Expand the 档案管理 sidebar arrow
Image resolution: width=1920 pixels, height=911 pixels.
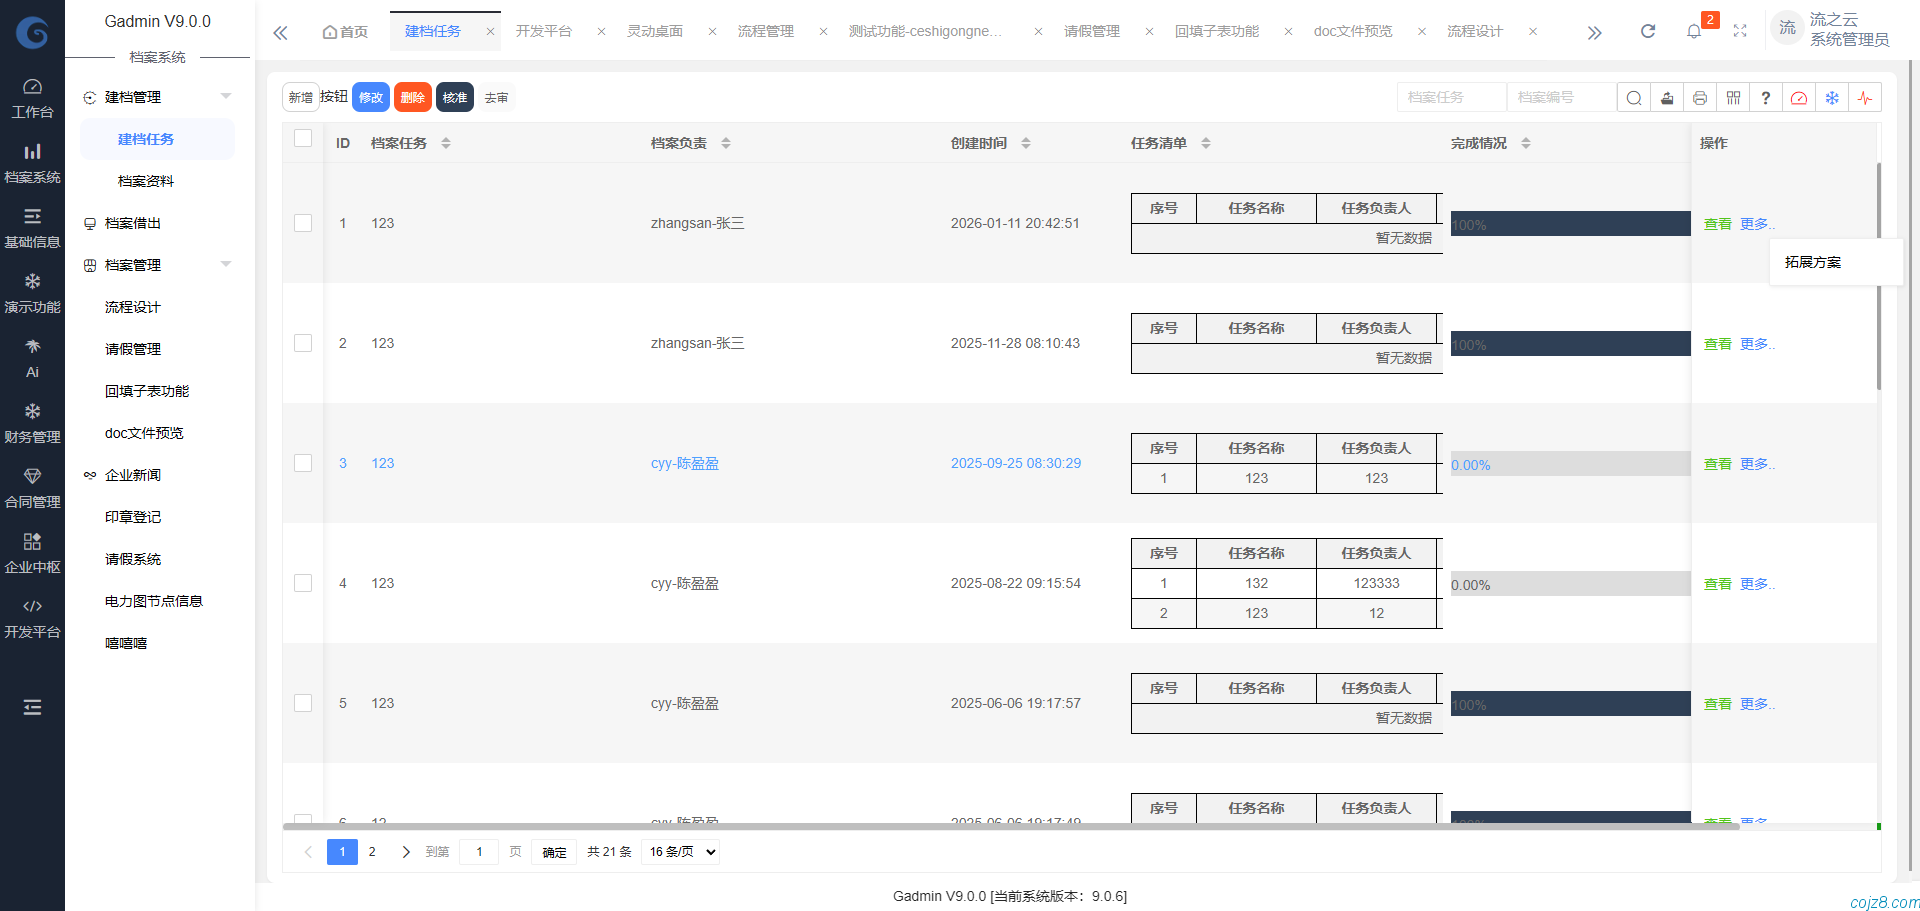point(226,265)
